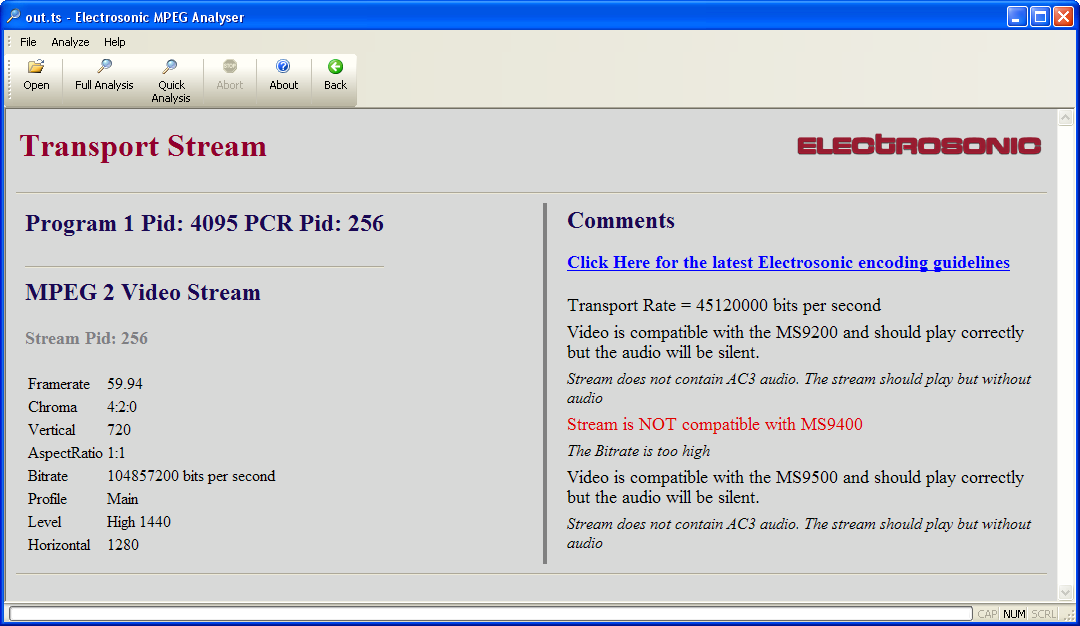Image resolution: width=1080 pixels, height=626 pixels.
Task: Click the AspectRatio value 1:1
Action: pyautogui.click(x=116, y=453)
